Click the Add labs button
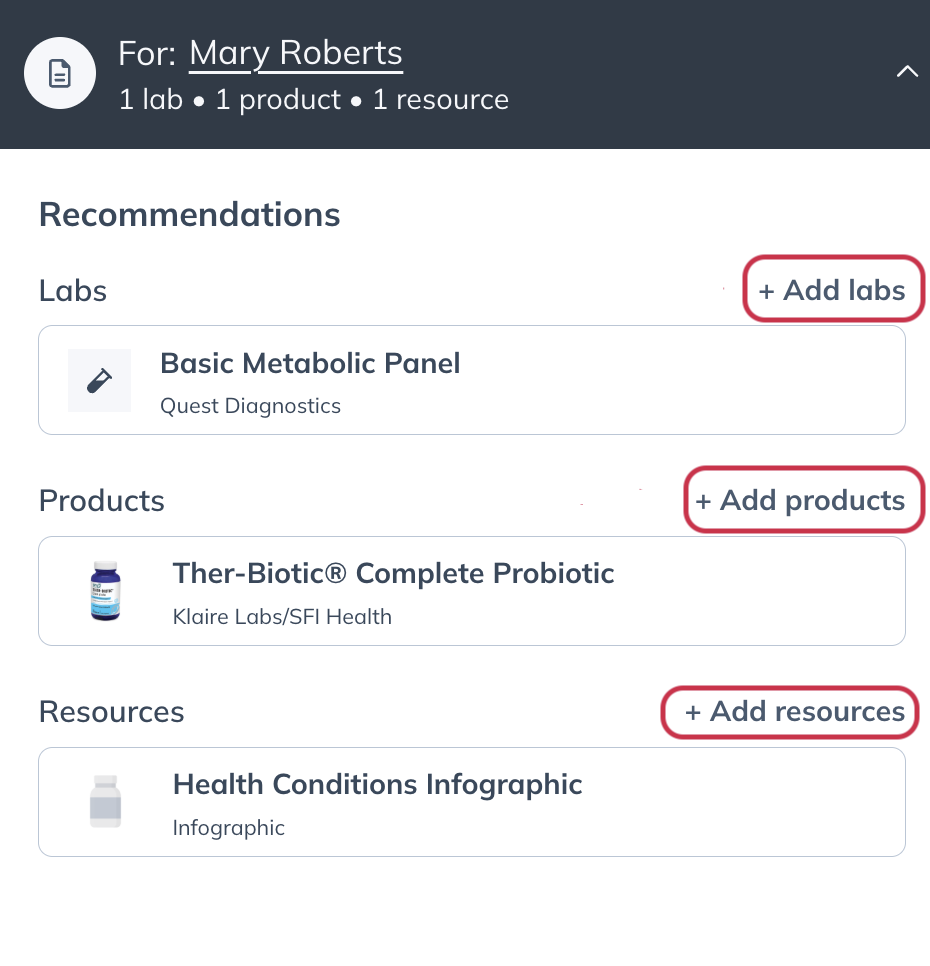This screenshot has height=966, width=930. (833, 289)
